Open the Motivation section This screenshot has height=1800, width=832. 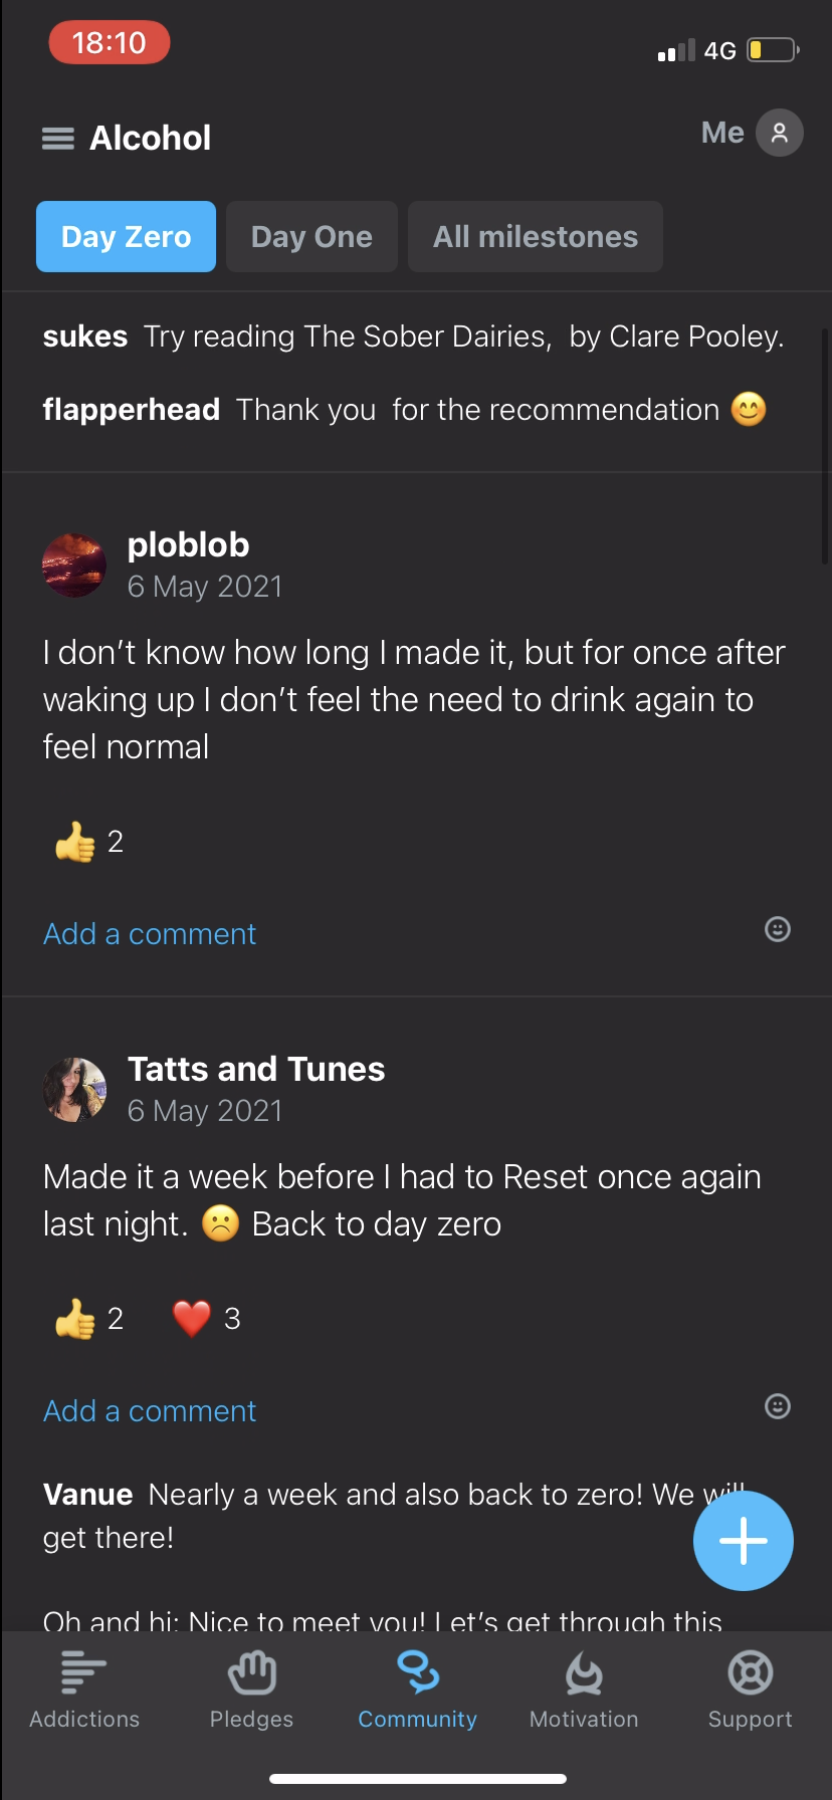[x=583, y=1688]
